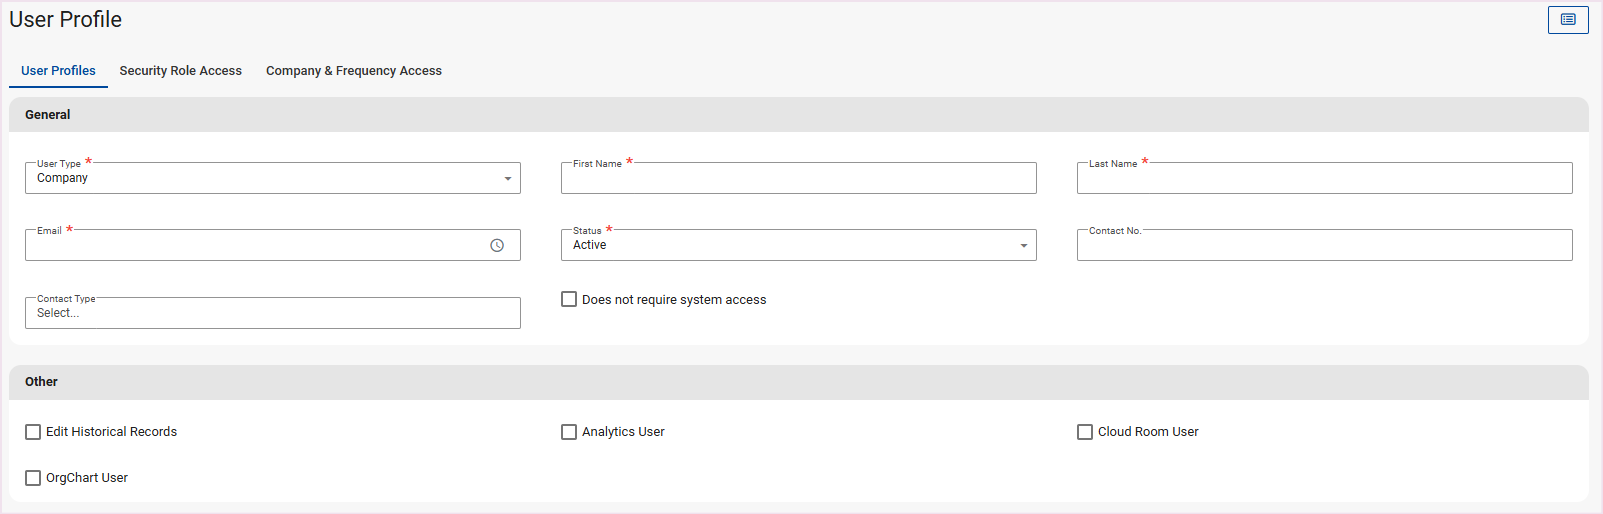This screenshot has width=1603, height=514.
Task: Go to Company & Frequency Access tab
Action: [353, 71]
